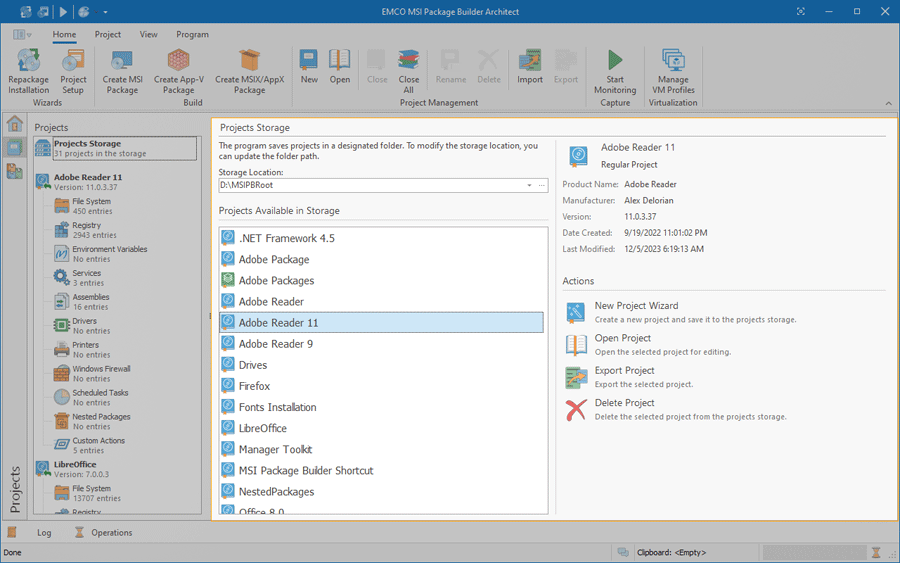900x563 pixels.
Task: Open the application menu button left of Home
Action: pyautogui.click(x=22, y=34)
